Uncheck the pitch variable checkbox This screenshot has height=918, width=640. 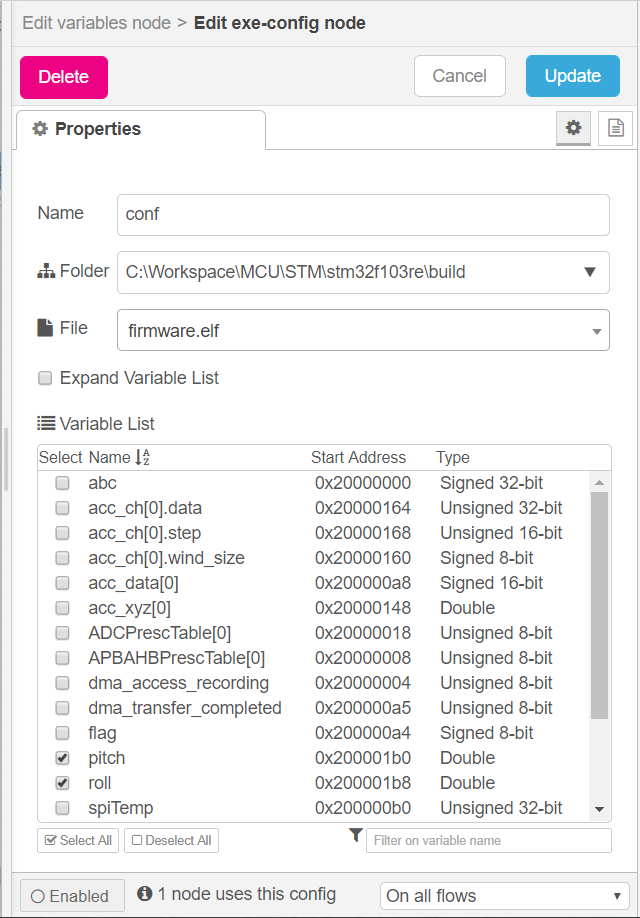click(62, 758)
